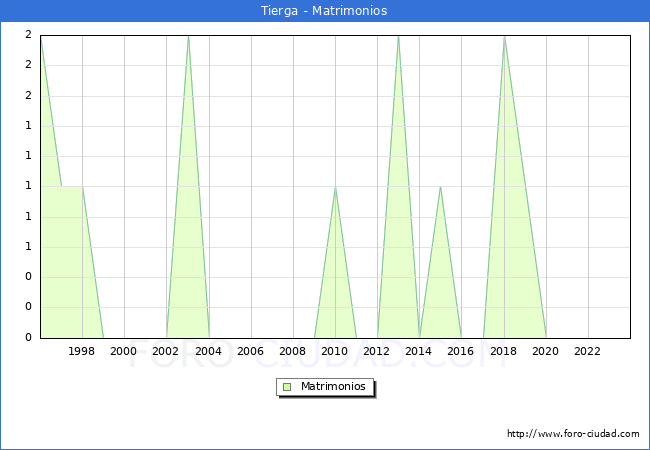Click the 2018 peak of the area chart

503,36
